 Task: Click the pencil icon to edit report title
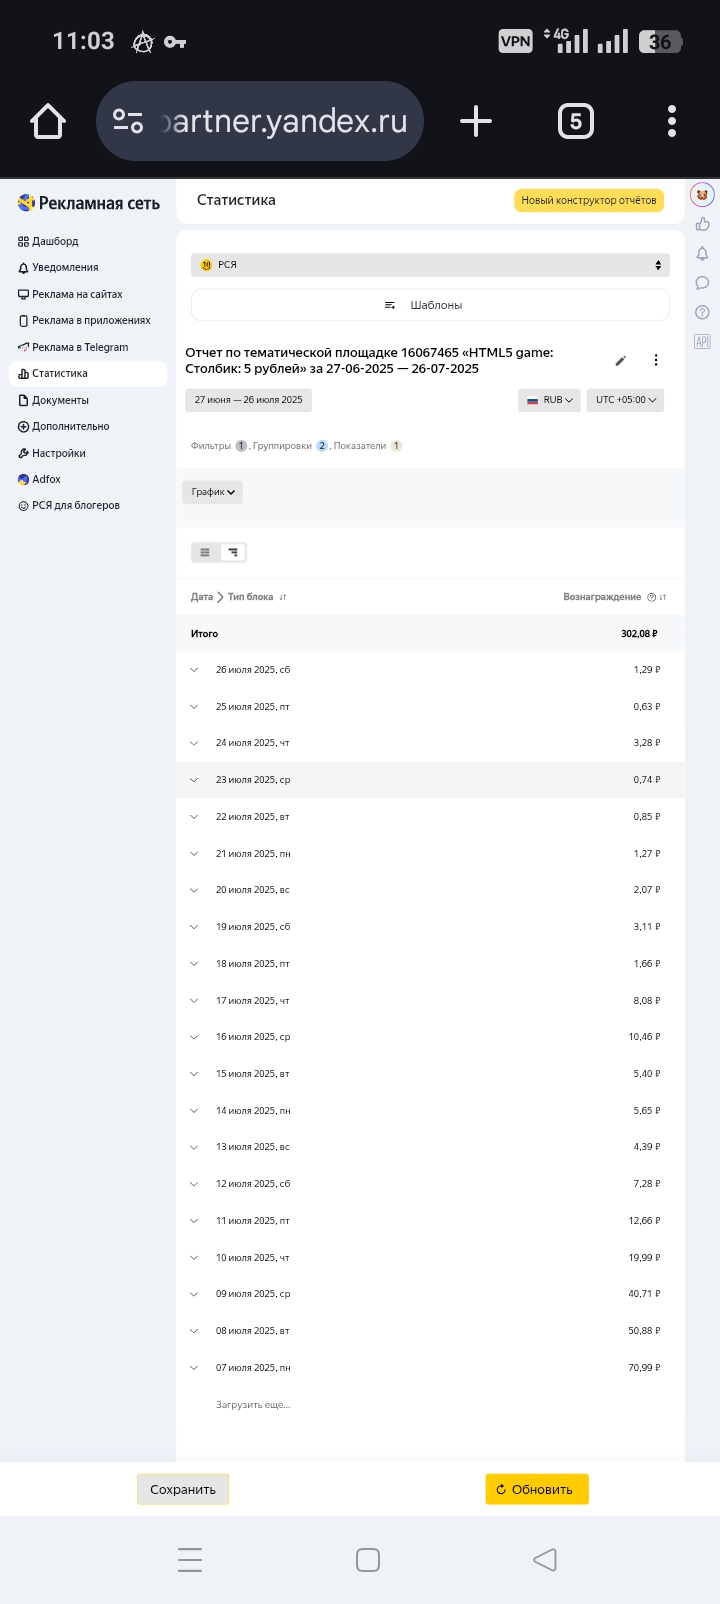(x=620, y=361)
